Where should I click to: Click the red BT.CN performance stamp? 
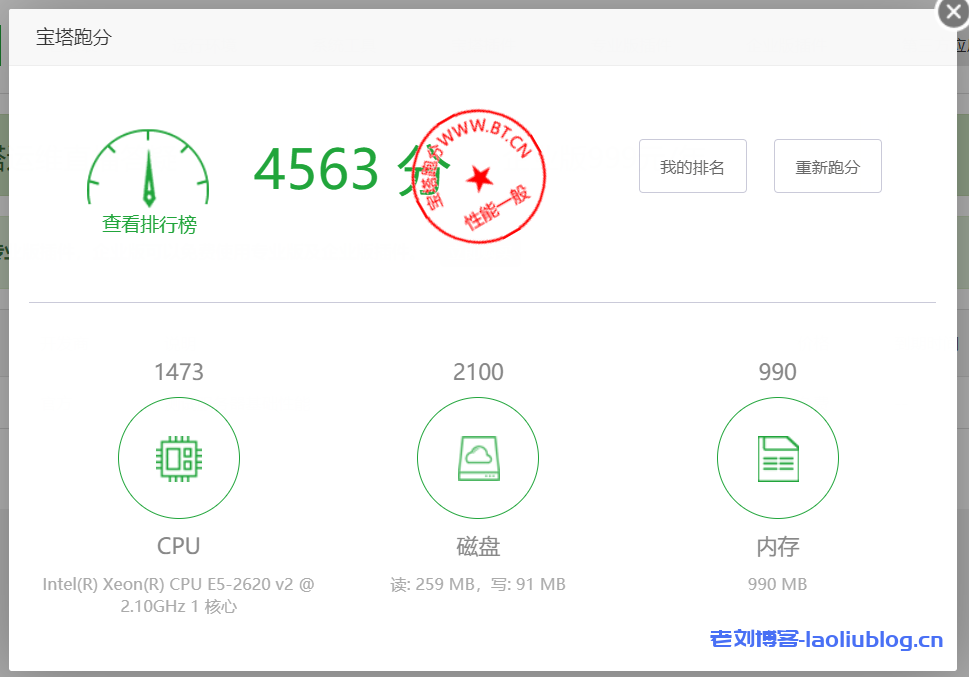pyautogui.click(x=479, y=174)
